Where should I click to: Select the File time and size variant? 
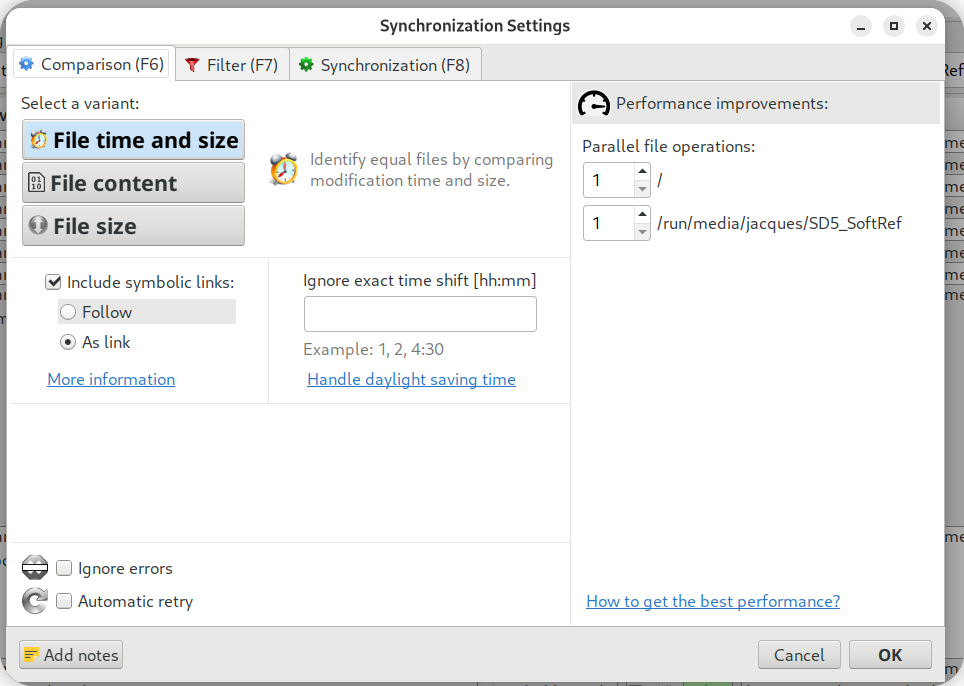[133, 140]
